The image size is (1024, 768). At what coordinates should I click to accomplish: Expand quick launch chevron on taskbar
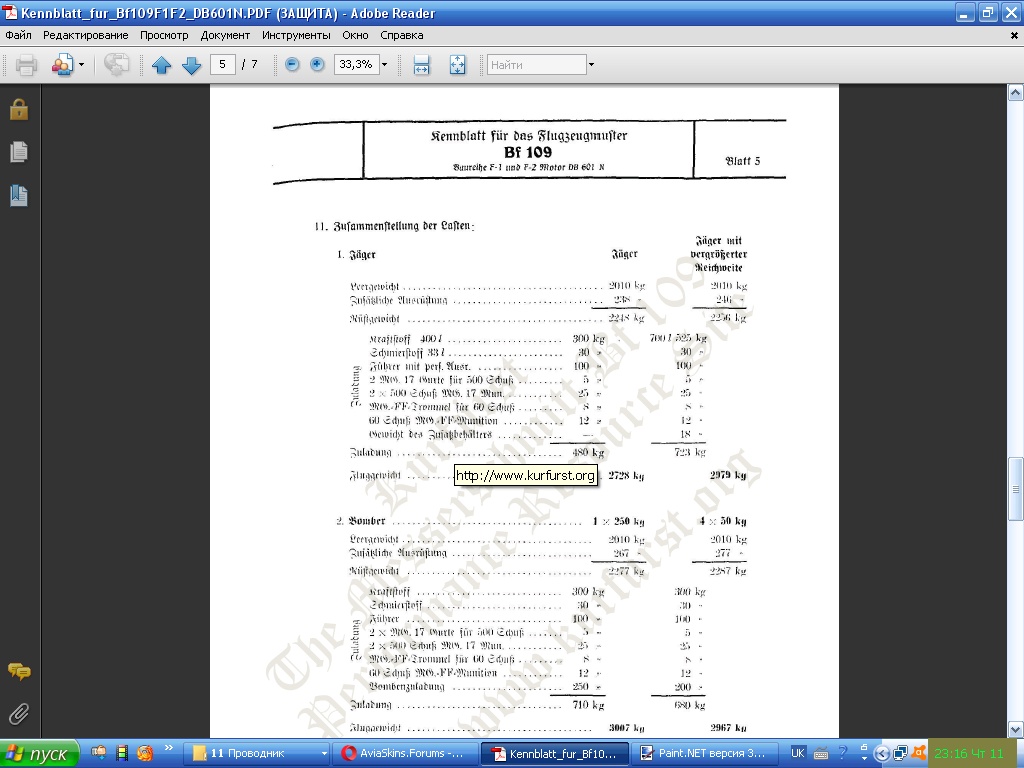(168, 748)
